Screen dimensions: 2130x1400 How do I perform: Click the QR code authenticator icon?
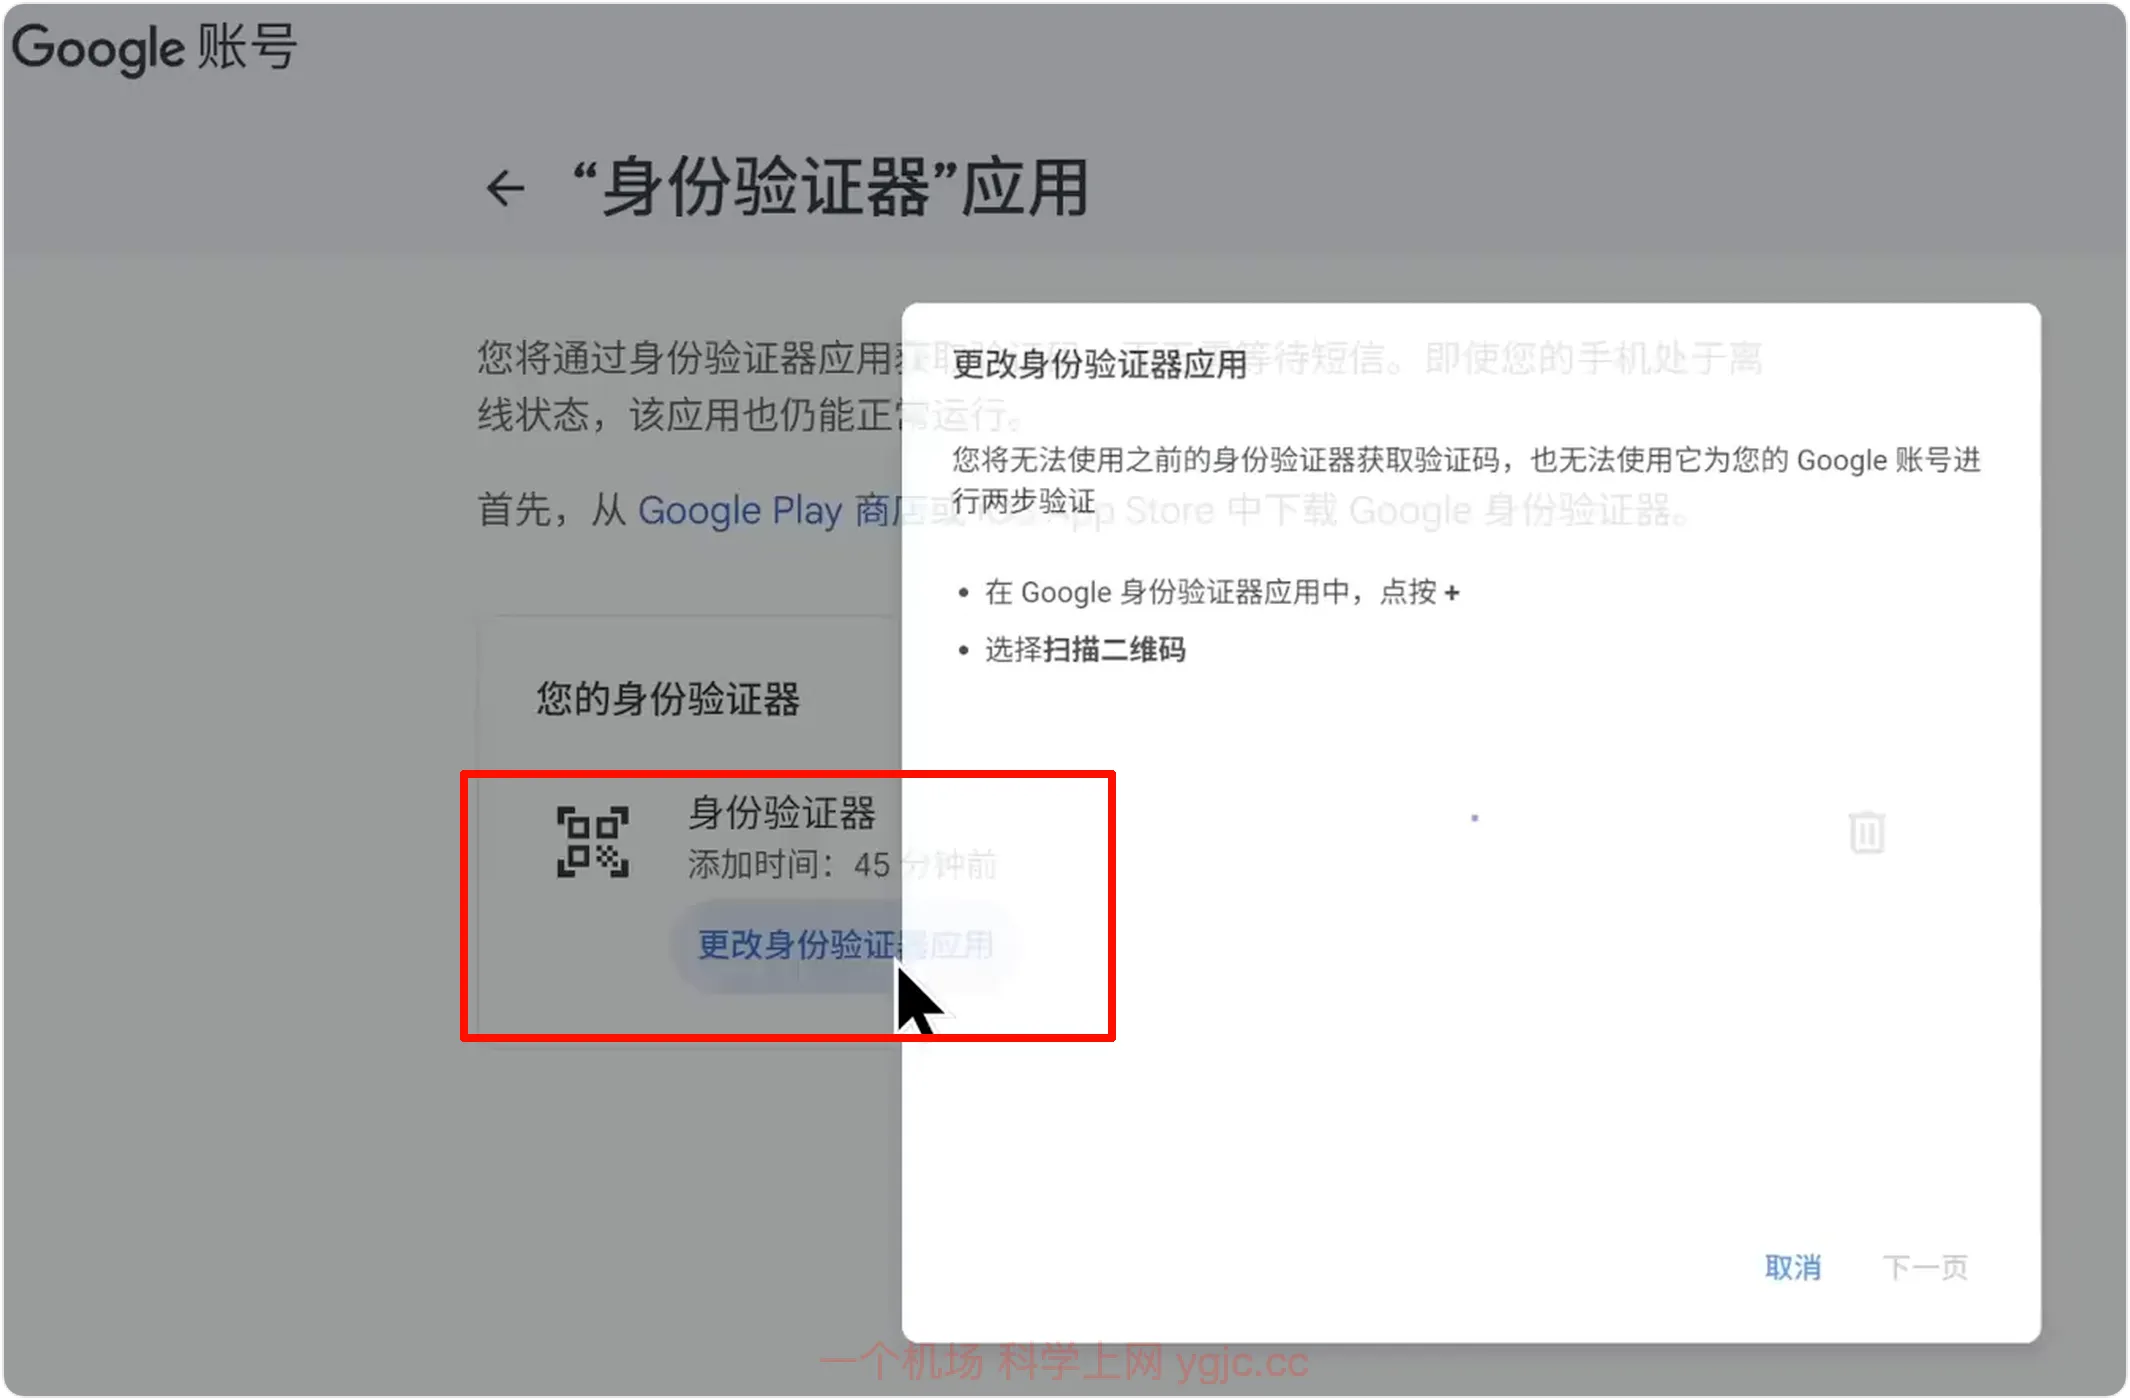pos(592,842)
